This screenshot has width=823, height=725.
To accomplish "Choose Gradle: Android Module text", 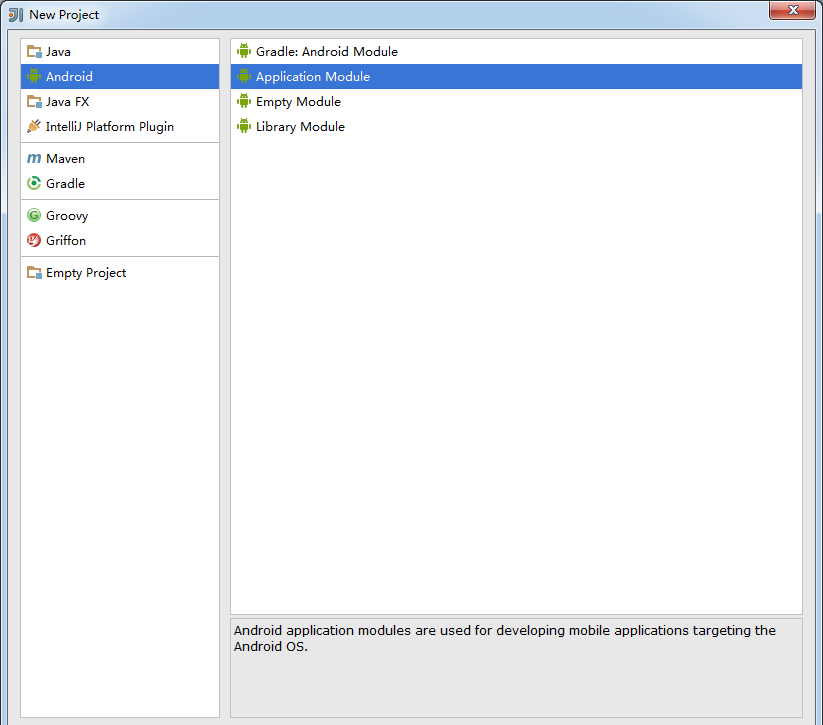I will [x=327, y=51].
